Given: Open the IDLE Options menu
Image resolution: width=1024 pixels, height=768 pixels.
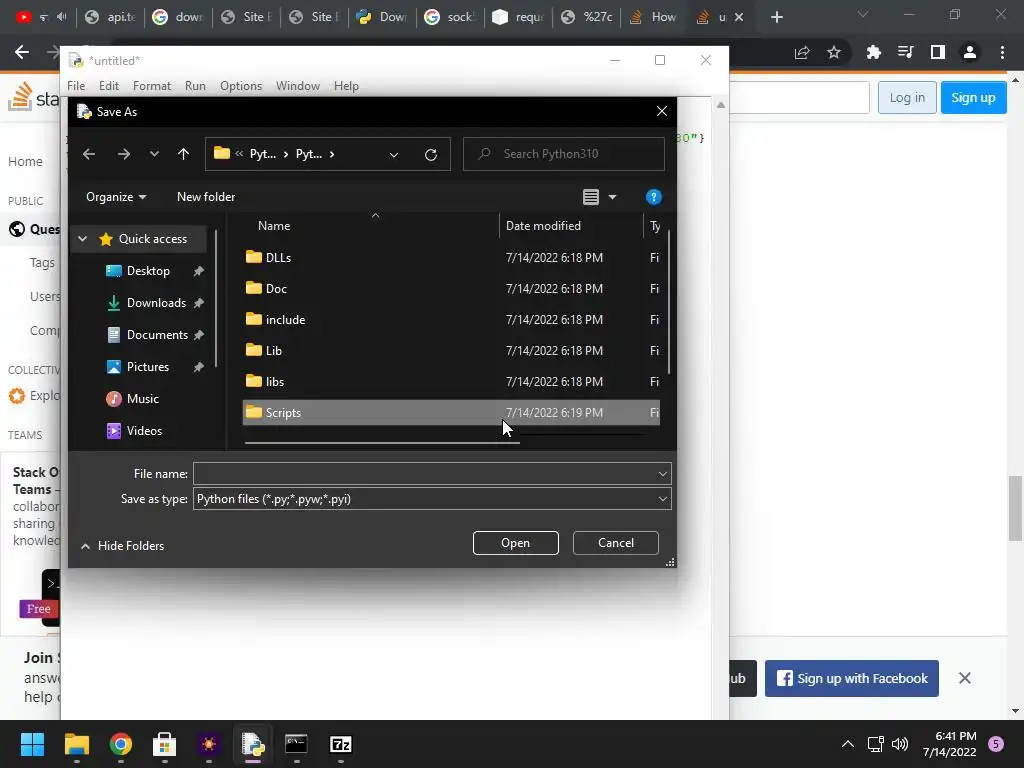Looking at the screenshot, I should (x=241, y=86).
